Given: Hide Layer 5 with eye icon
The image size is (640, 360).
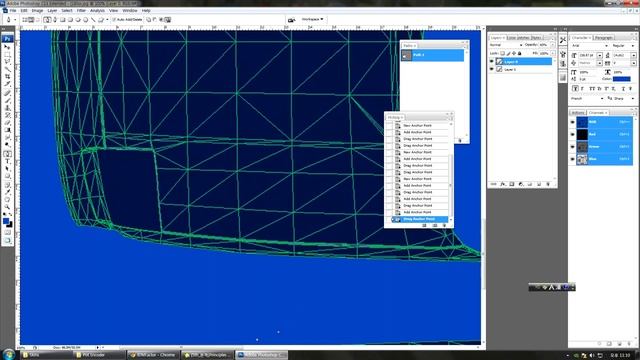Looking at the screenshot, I should pos(491,69).
